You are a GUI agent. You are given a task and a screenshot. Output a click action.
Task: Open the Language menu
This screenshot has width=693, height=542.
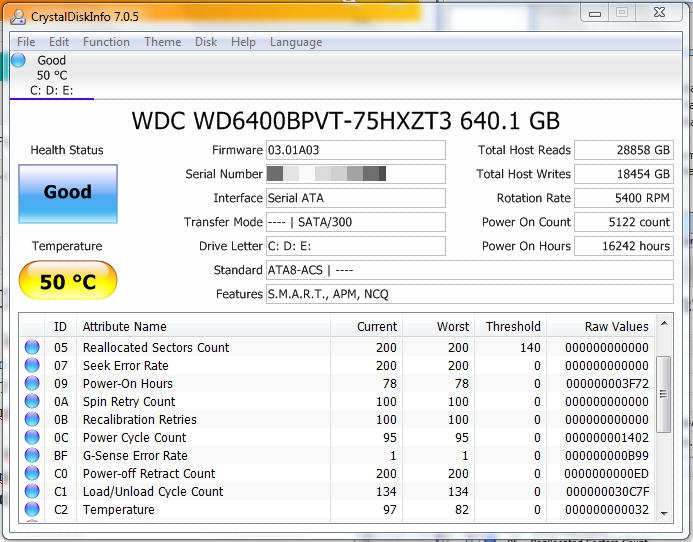coord(296,42)
